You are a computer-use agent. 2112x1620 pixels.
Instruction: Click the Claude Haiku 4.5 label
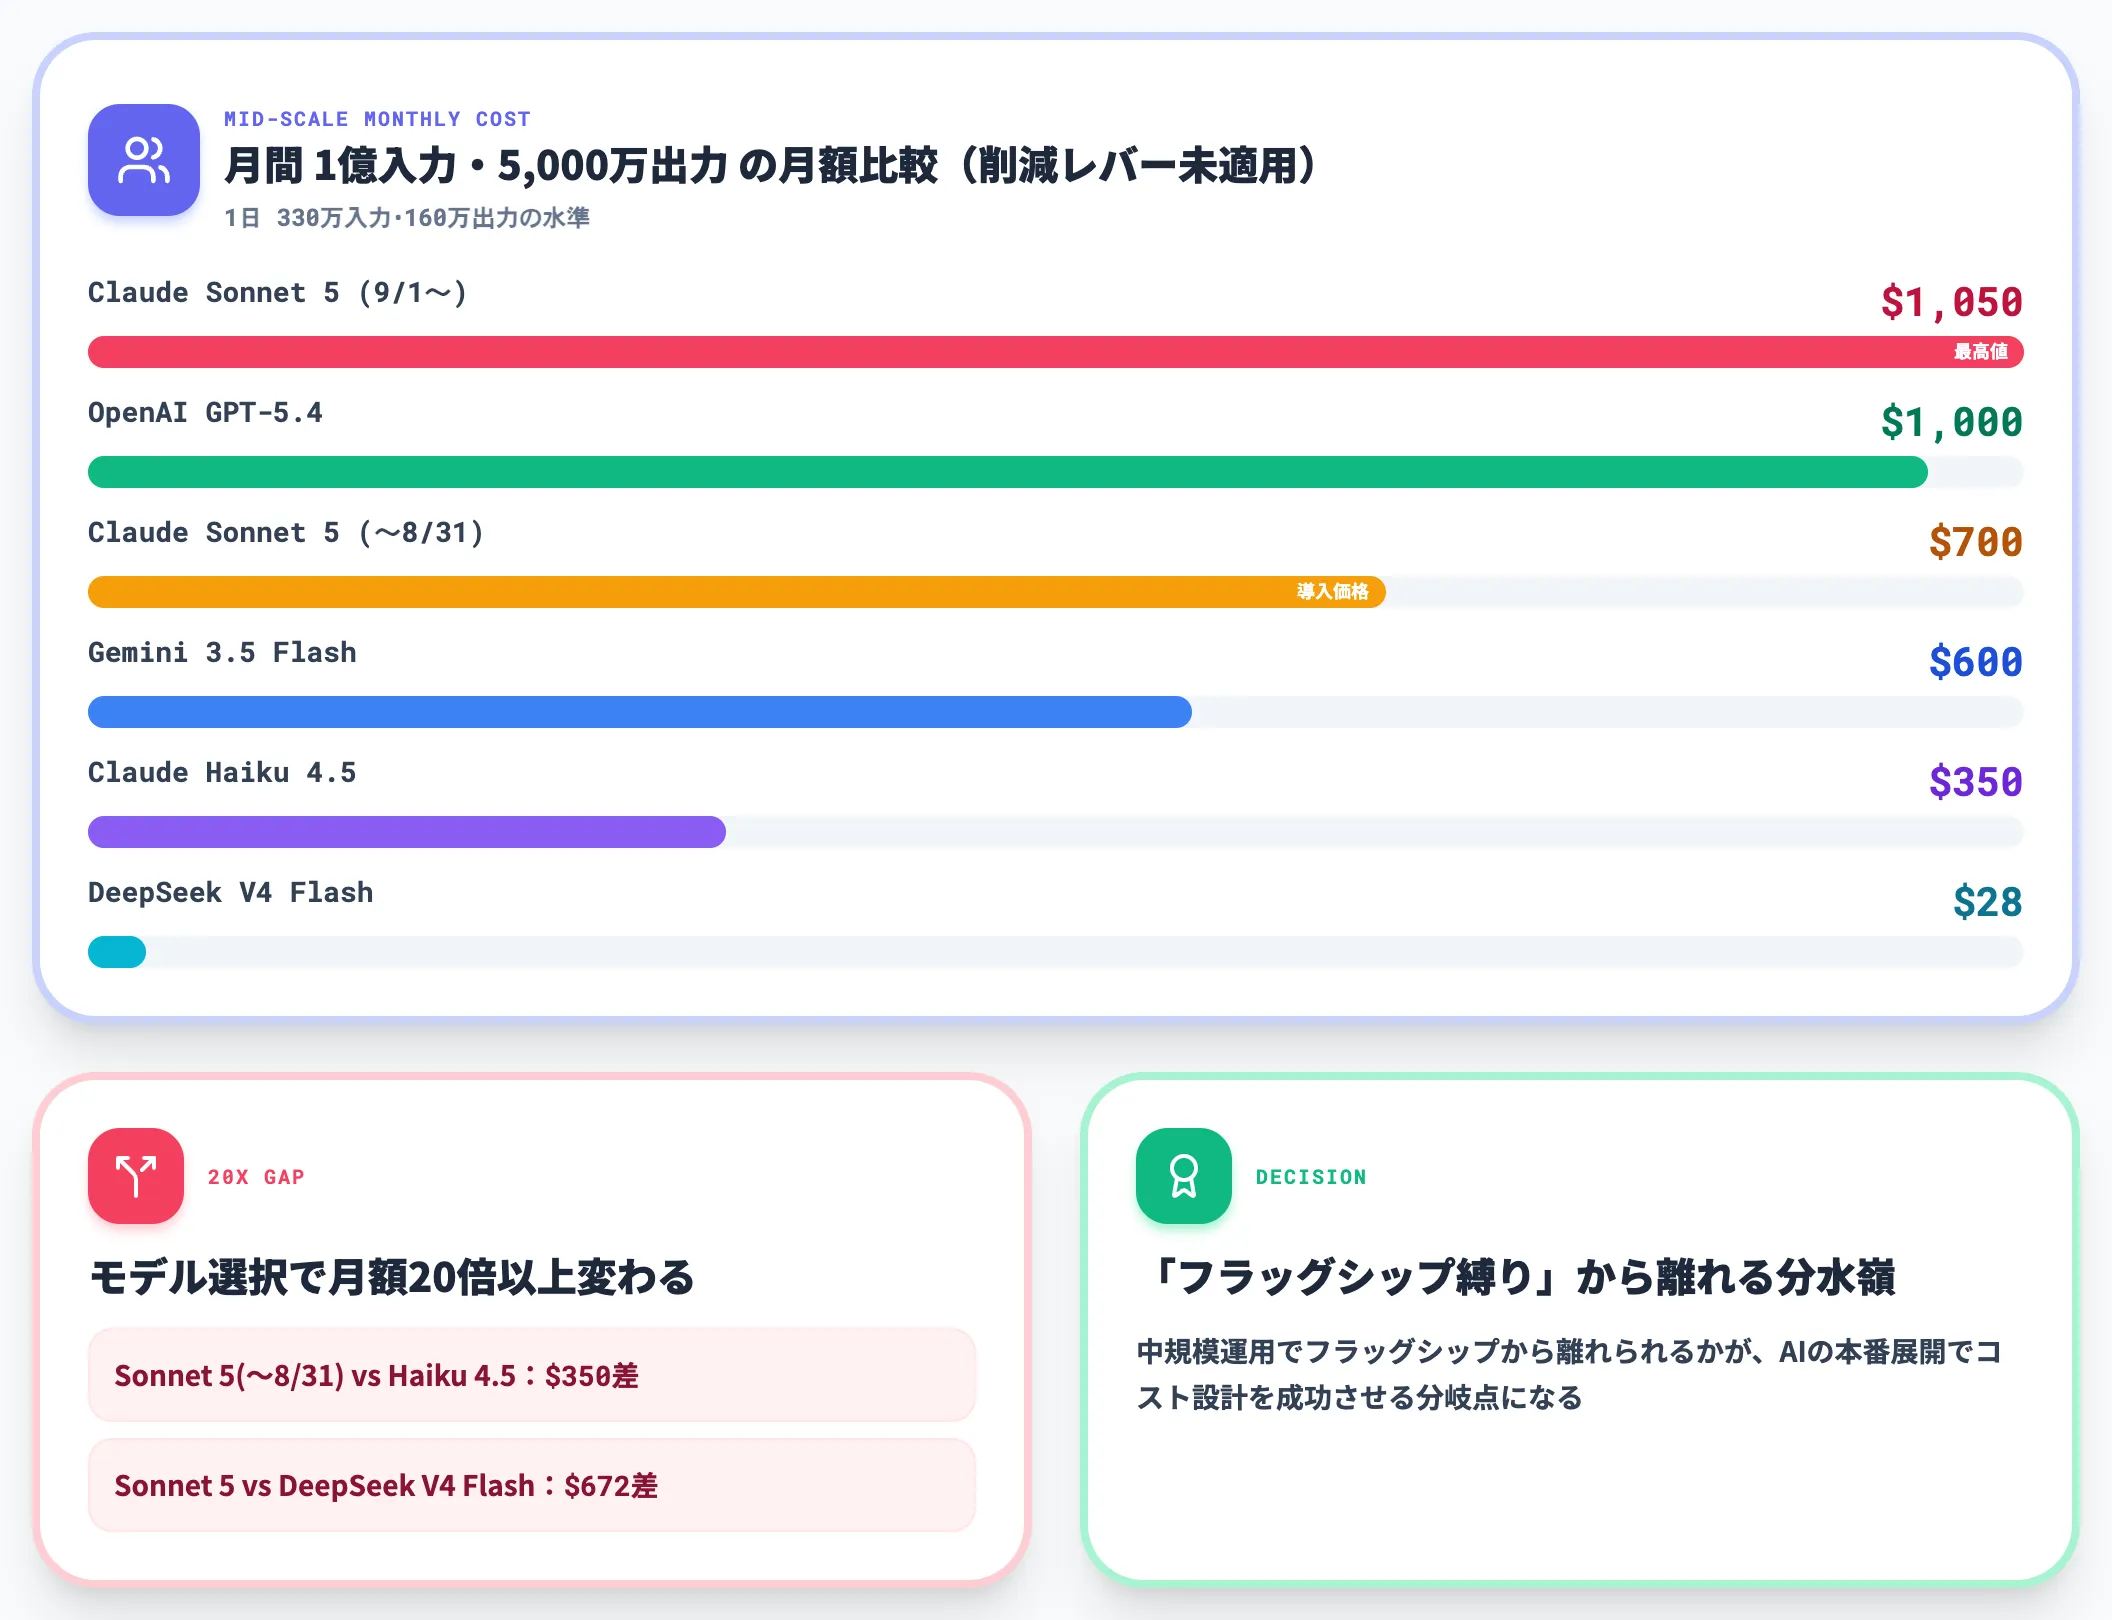coord(222,773)
